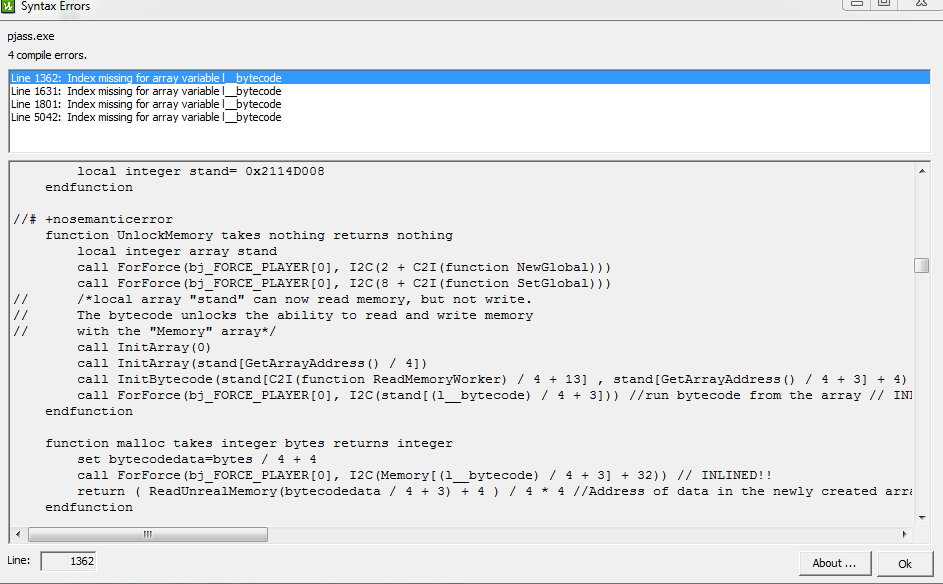The width and height of the screenshot is (943, 584).
Task: Minimize the Syntax Errors window
Action: [856, 4]
